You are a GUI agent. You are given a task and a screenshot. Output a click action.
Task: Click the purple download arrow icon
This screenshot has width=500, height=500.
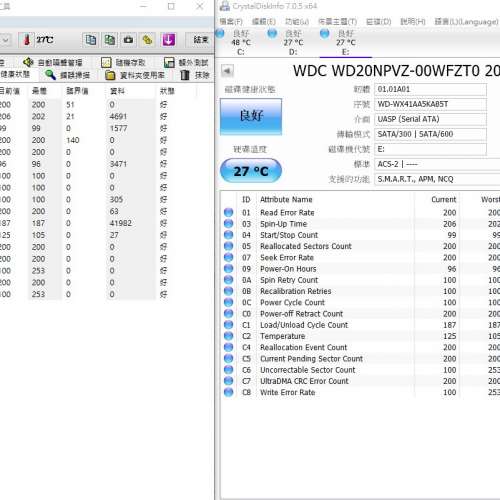[x=169, y=40]
